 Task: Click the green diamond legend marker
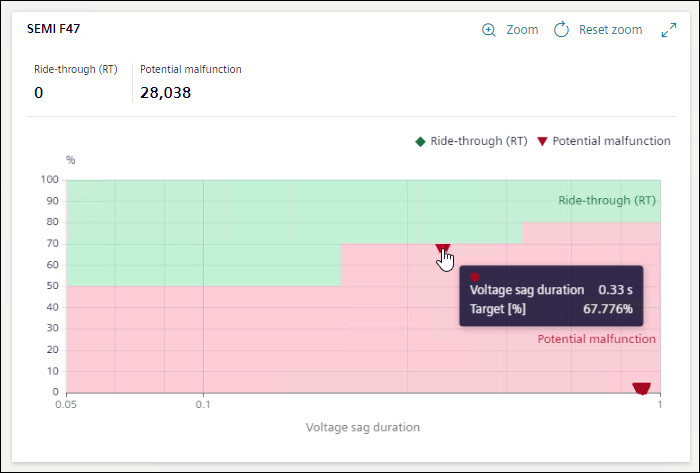coord(420,141)
